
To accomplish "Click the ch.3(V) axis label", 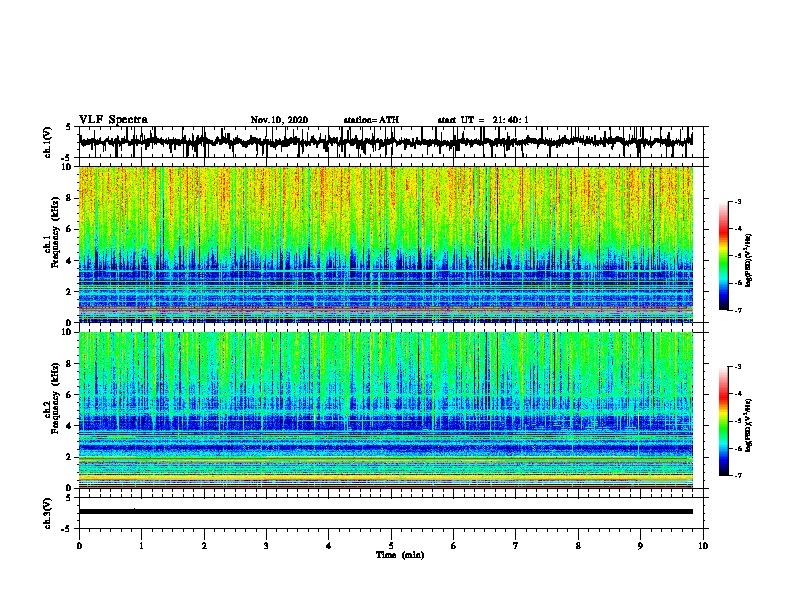I will (x=48, y=513).
